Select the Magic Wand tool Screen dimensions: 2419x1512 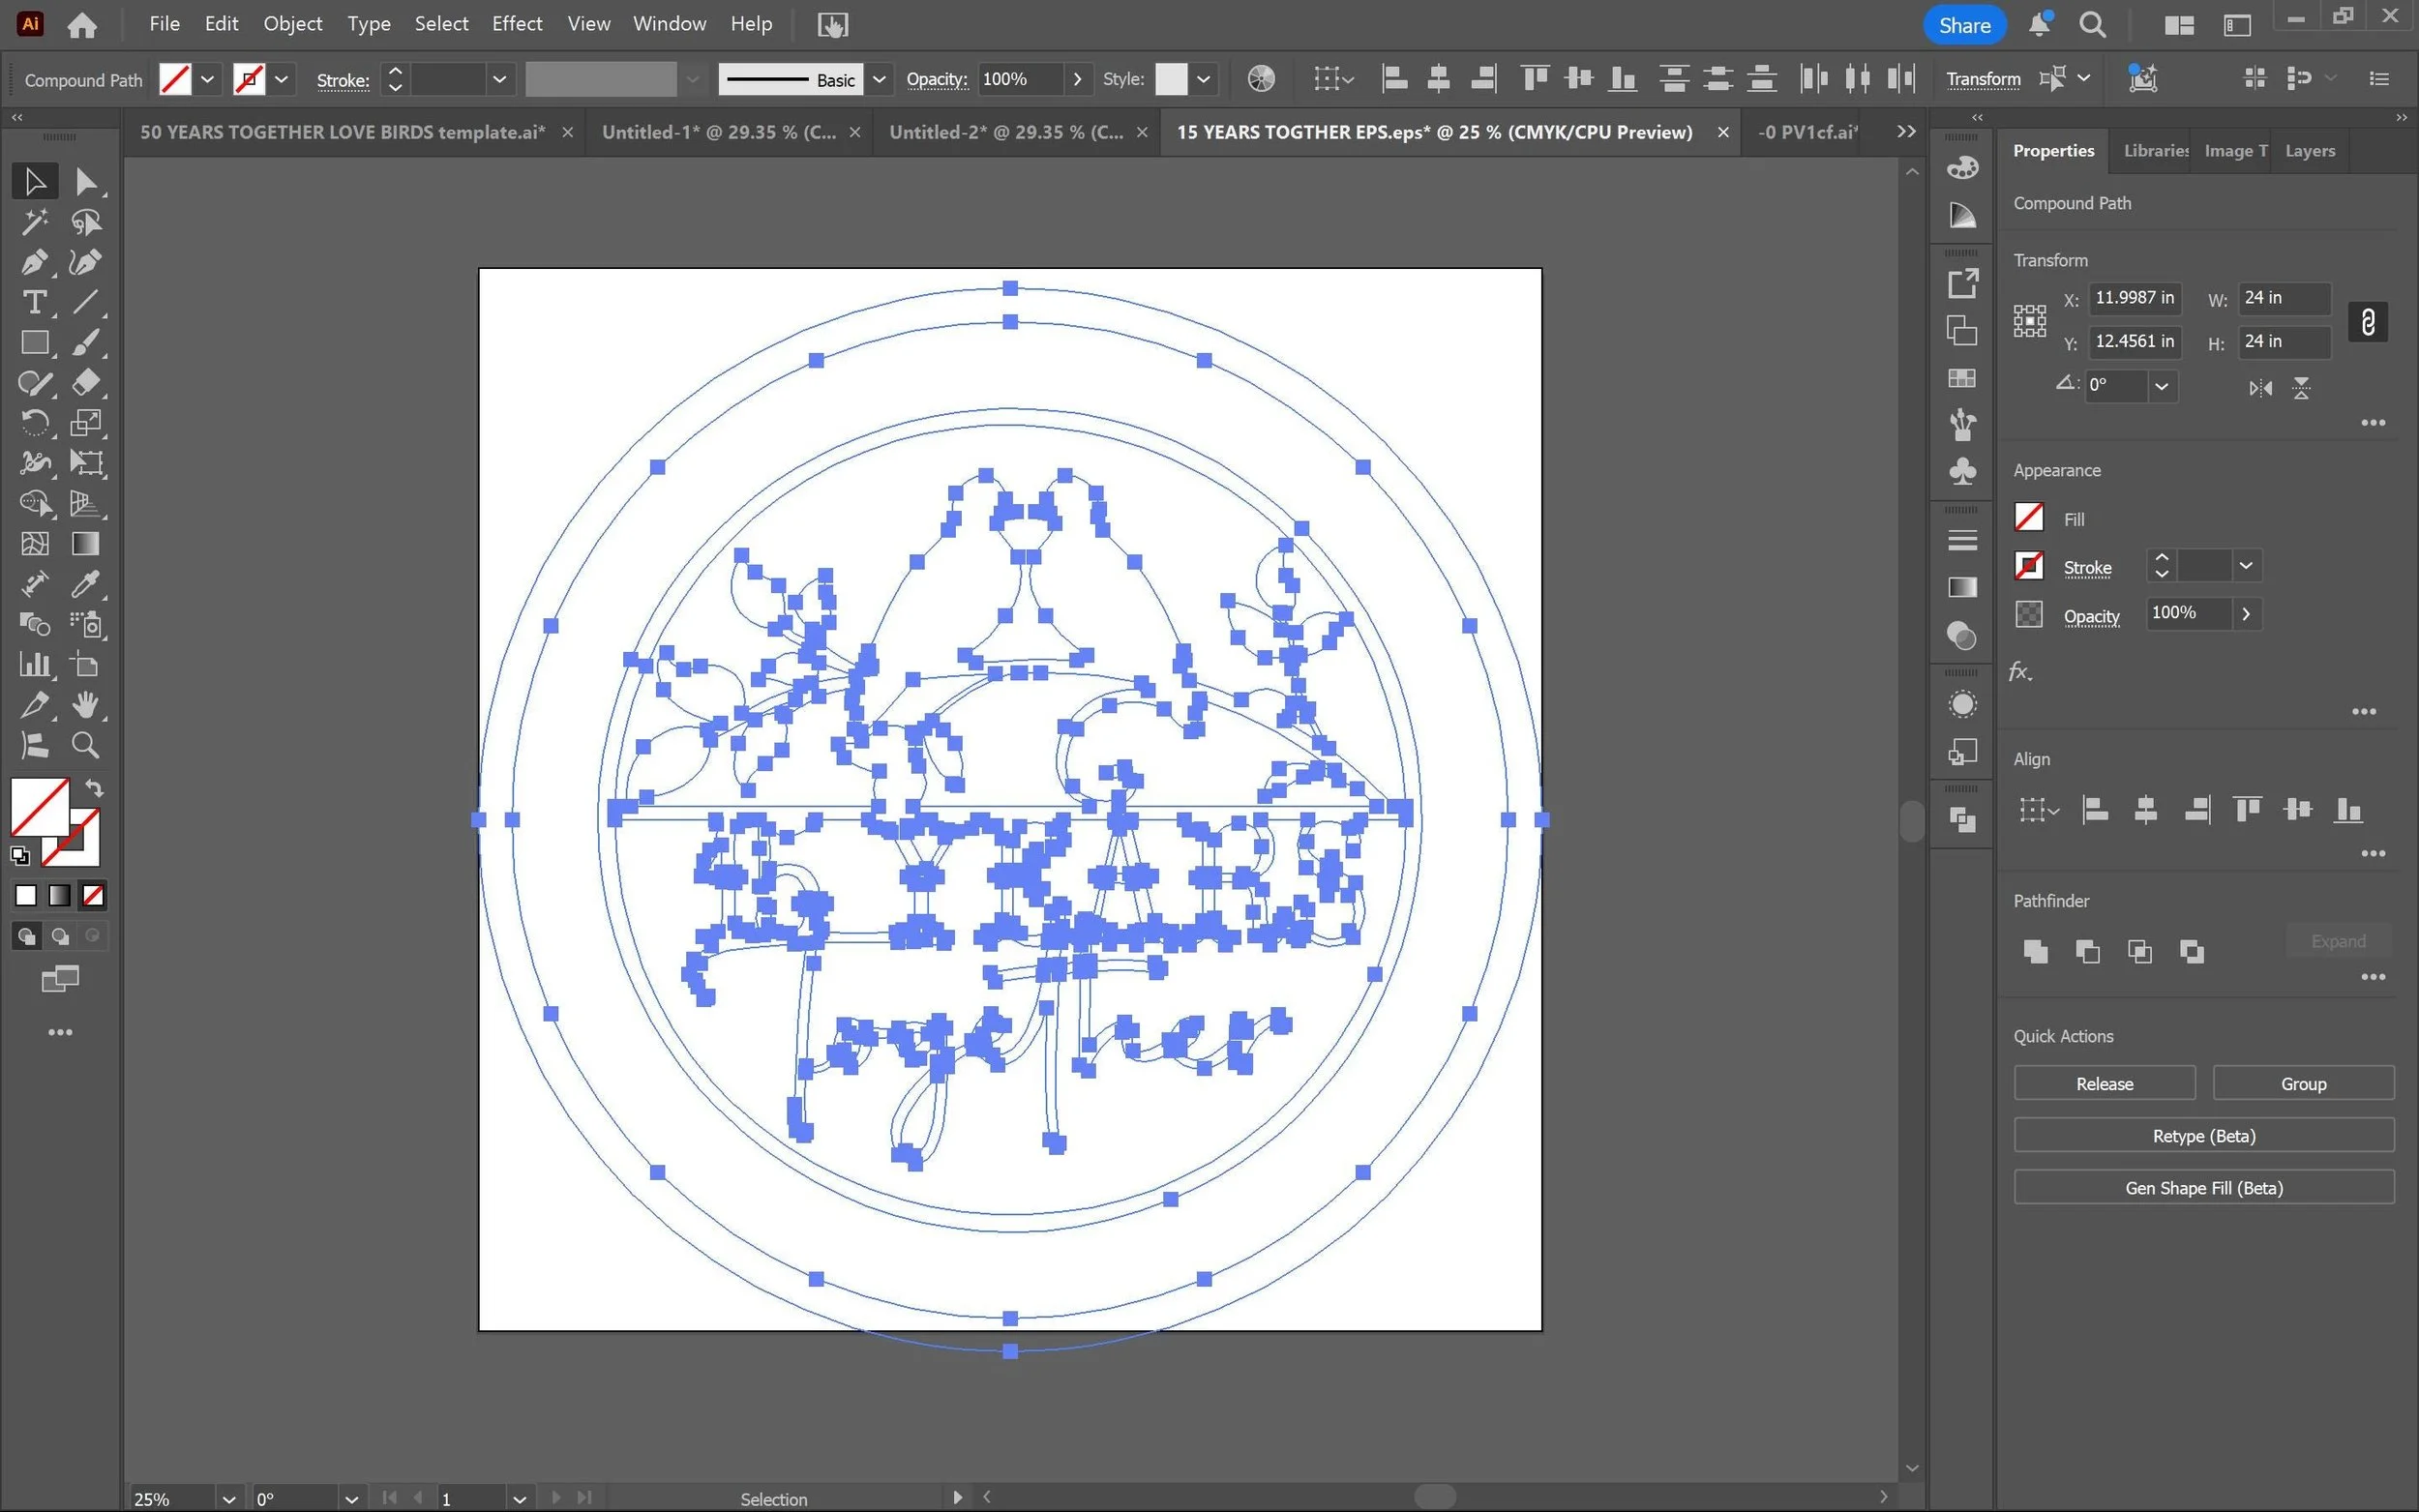(x=34, y=221)
